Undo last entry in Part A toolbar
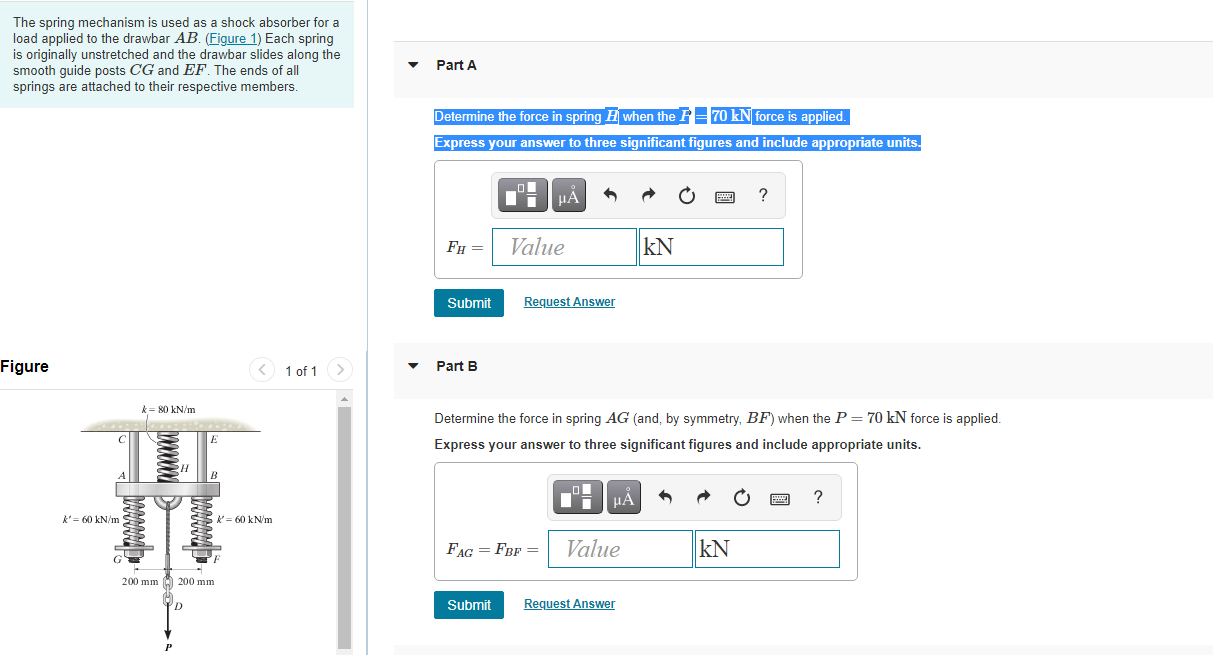Viewport: 1226px width, 655px height. (x=608, y=196)
